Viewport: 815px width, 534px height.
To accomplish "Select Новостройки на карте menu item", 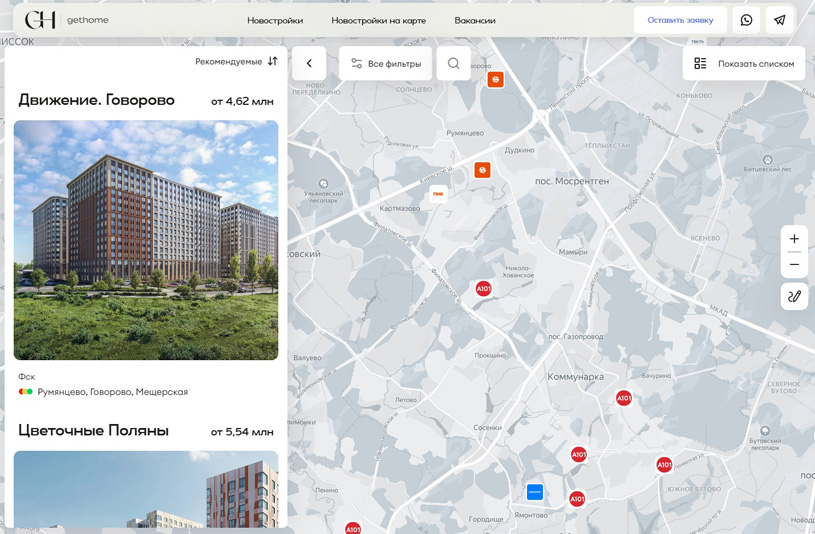I will (x=378, y=21).
